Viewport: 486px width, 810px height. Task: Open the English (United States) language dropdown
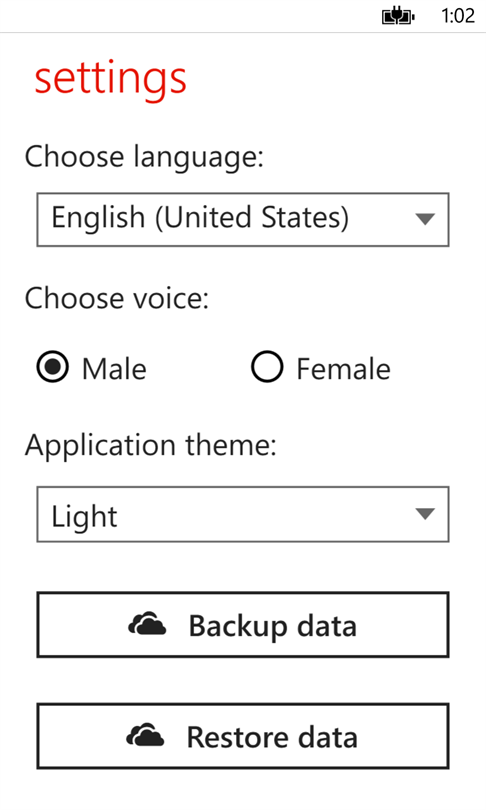243,220
